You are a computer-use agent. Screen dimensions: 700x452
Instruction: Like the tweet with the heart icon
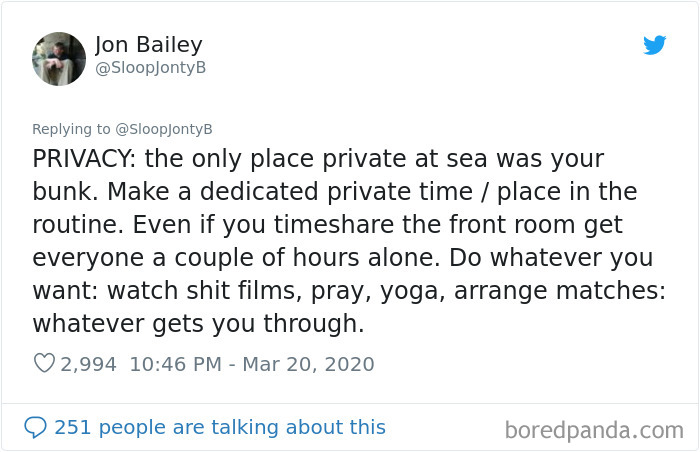point(44,363)
